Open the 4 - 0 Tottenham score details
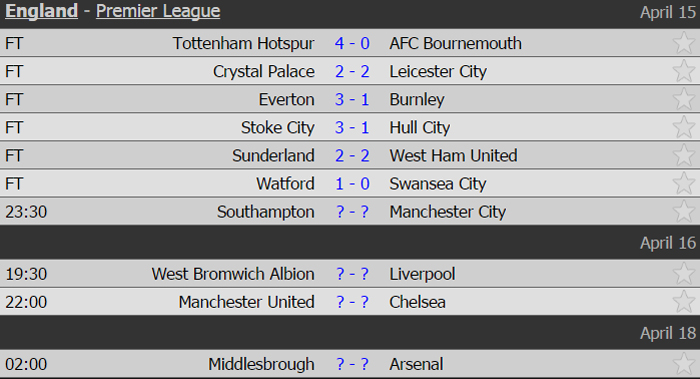700x379 pixels. click(x=352, y=43)
